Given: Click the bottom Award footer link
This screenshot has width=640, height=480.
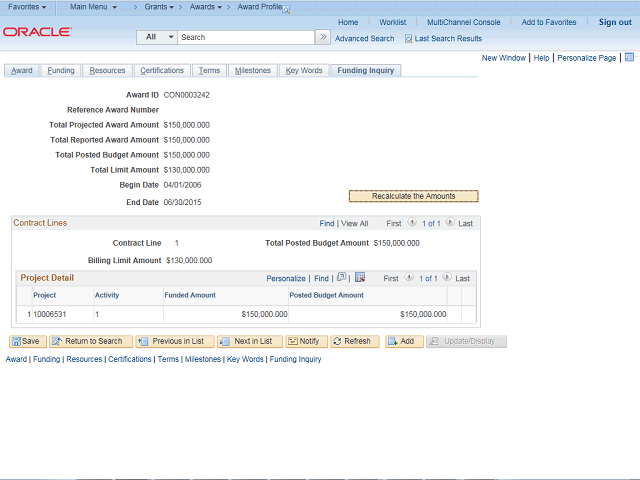Looking at the screenshot, I should click(16, 359).
